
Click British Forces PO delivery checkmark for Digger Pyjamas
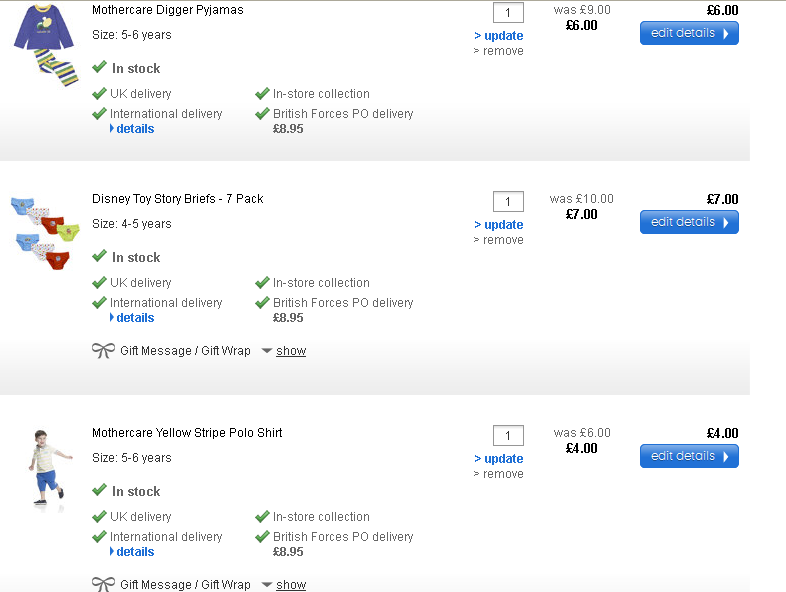(x=262, y=113)
